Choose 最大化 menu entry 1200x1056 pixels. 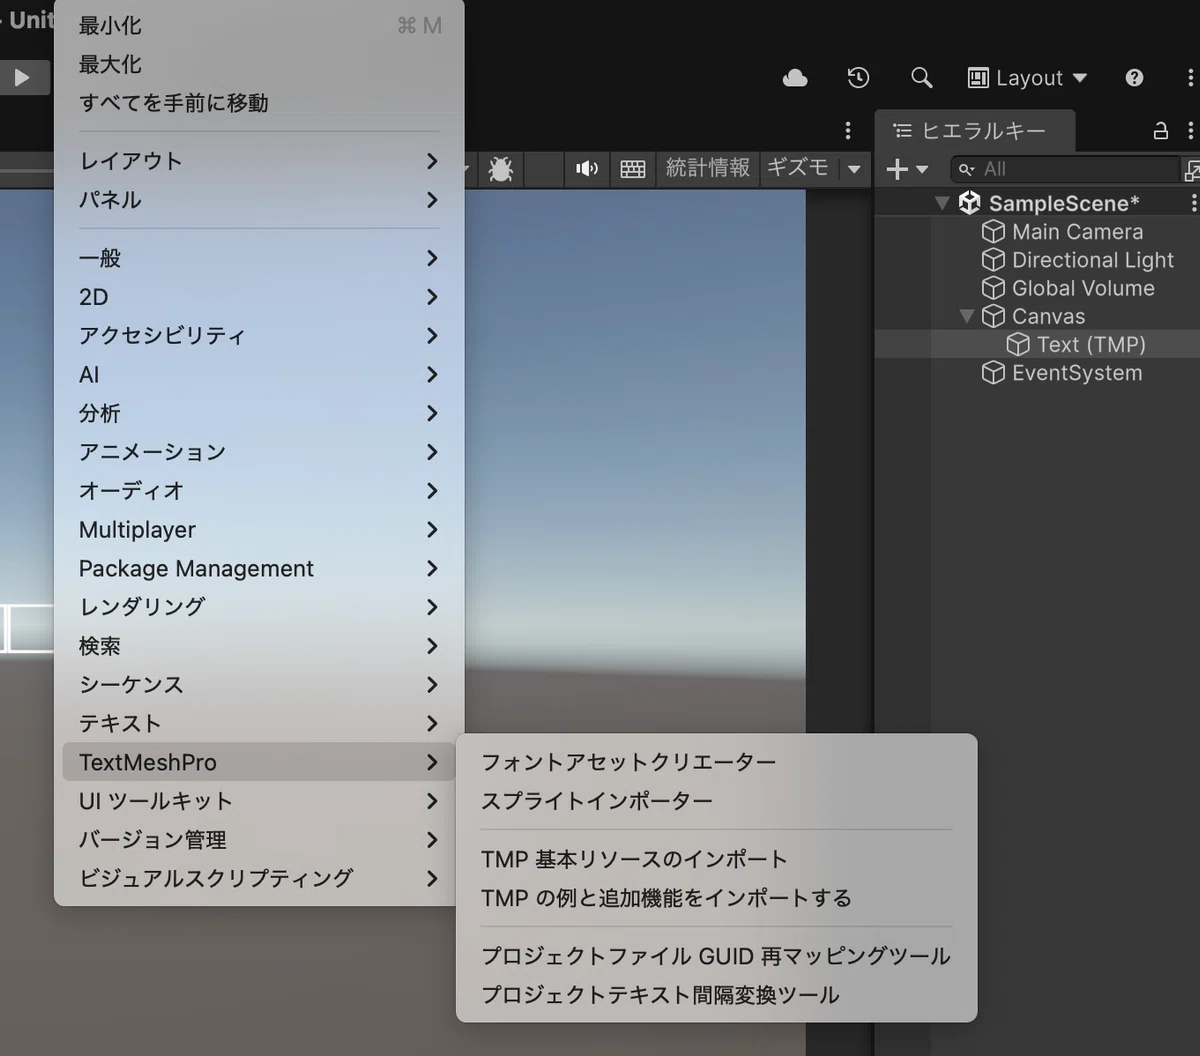[x=260, y=65]
